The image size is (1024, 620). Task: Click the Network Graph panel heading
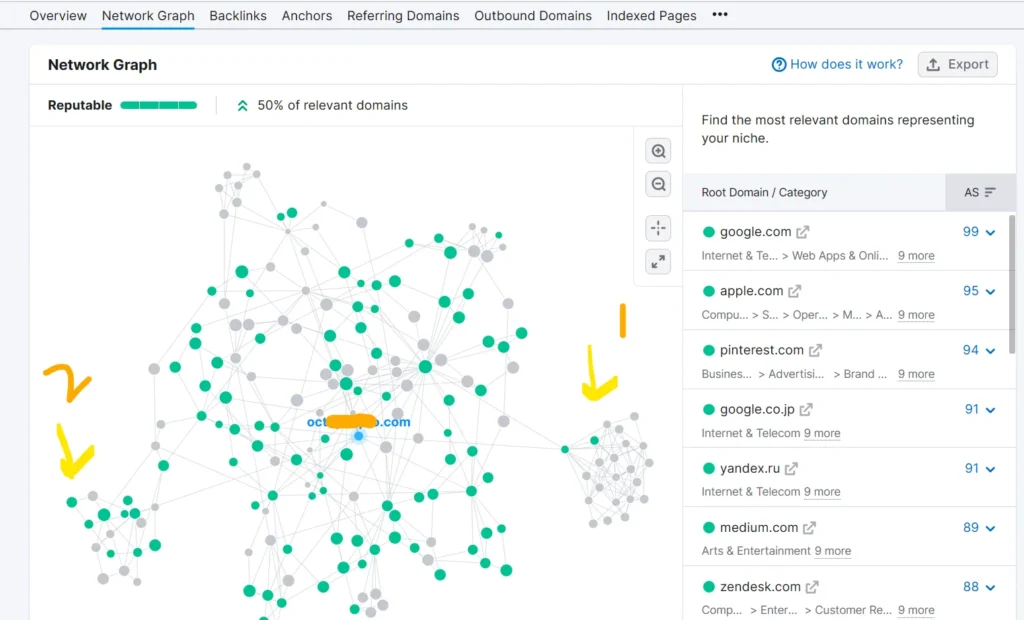103,65
